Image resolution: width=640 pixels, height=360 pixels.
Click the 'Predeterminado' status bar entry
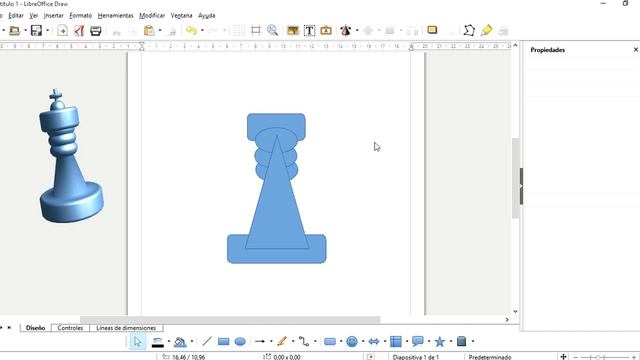[490, 357]
